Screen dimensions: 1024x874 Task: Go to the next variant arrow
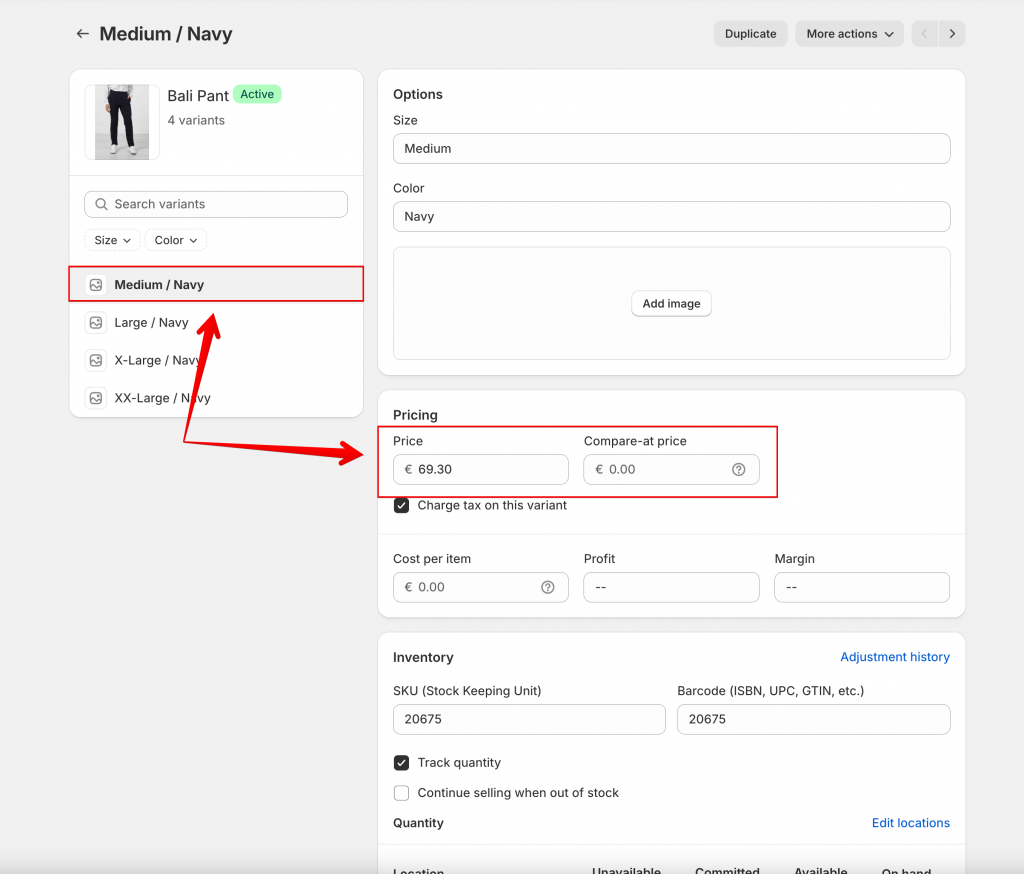click(x=952, y=33)
